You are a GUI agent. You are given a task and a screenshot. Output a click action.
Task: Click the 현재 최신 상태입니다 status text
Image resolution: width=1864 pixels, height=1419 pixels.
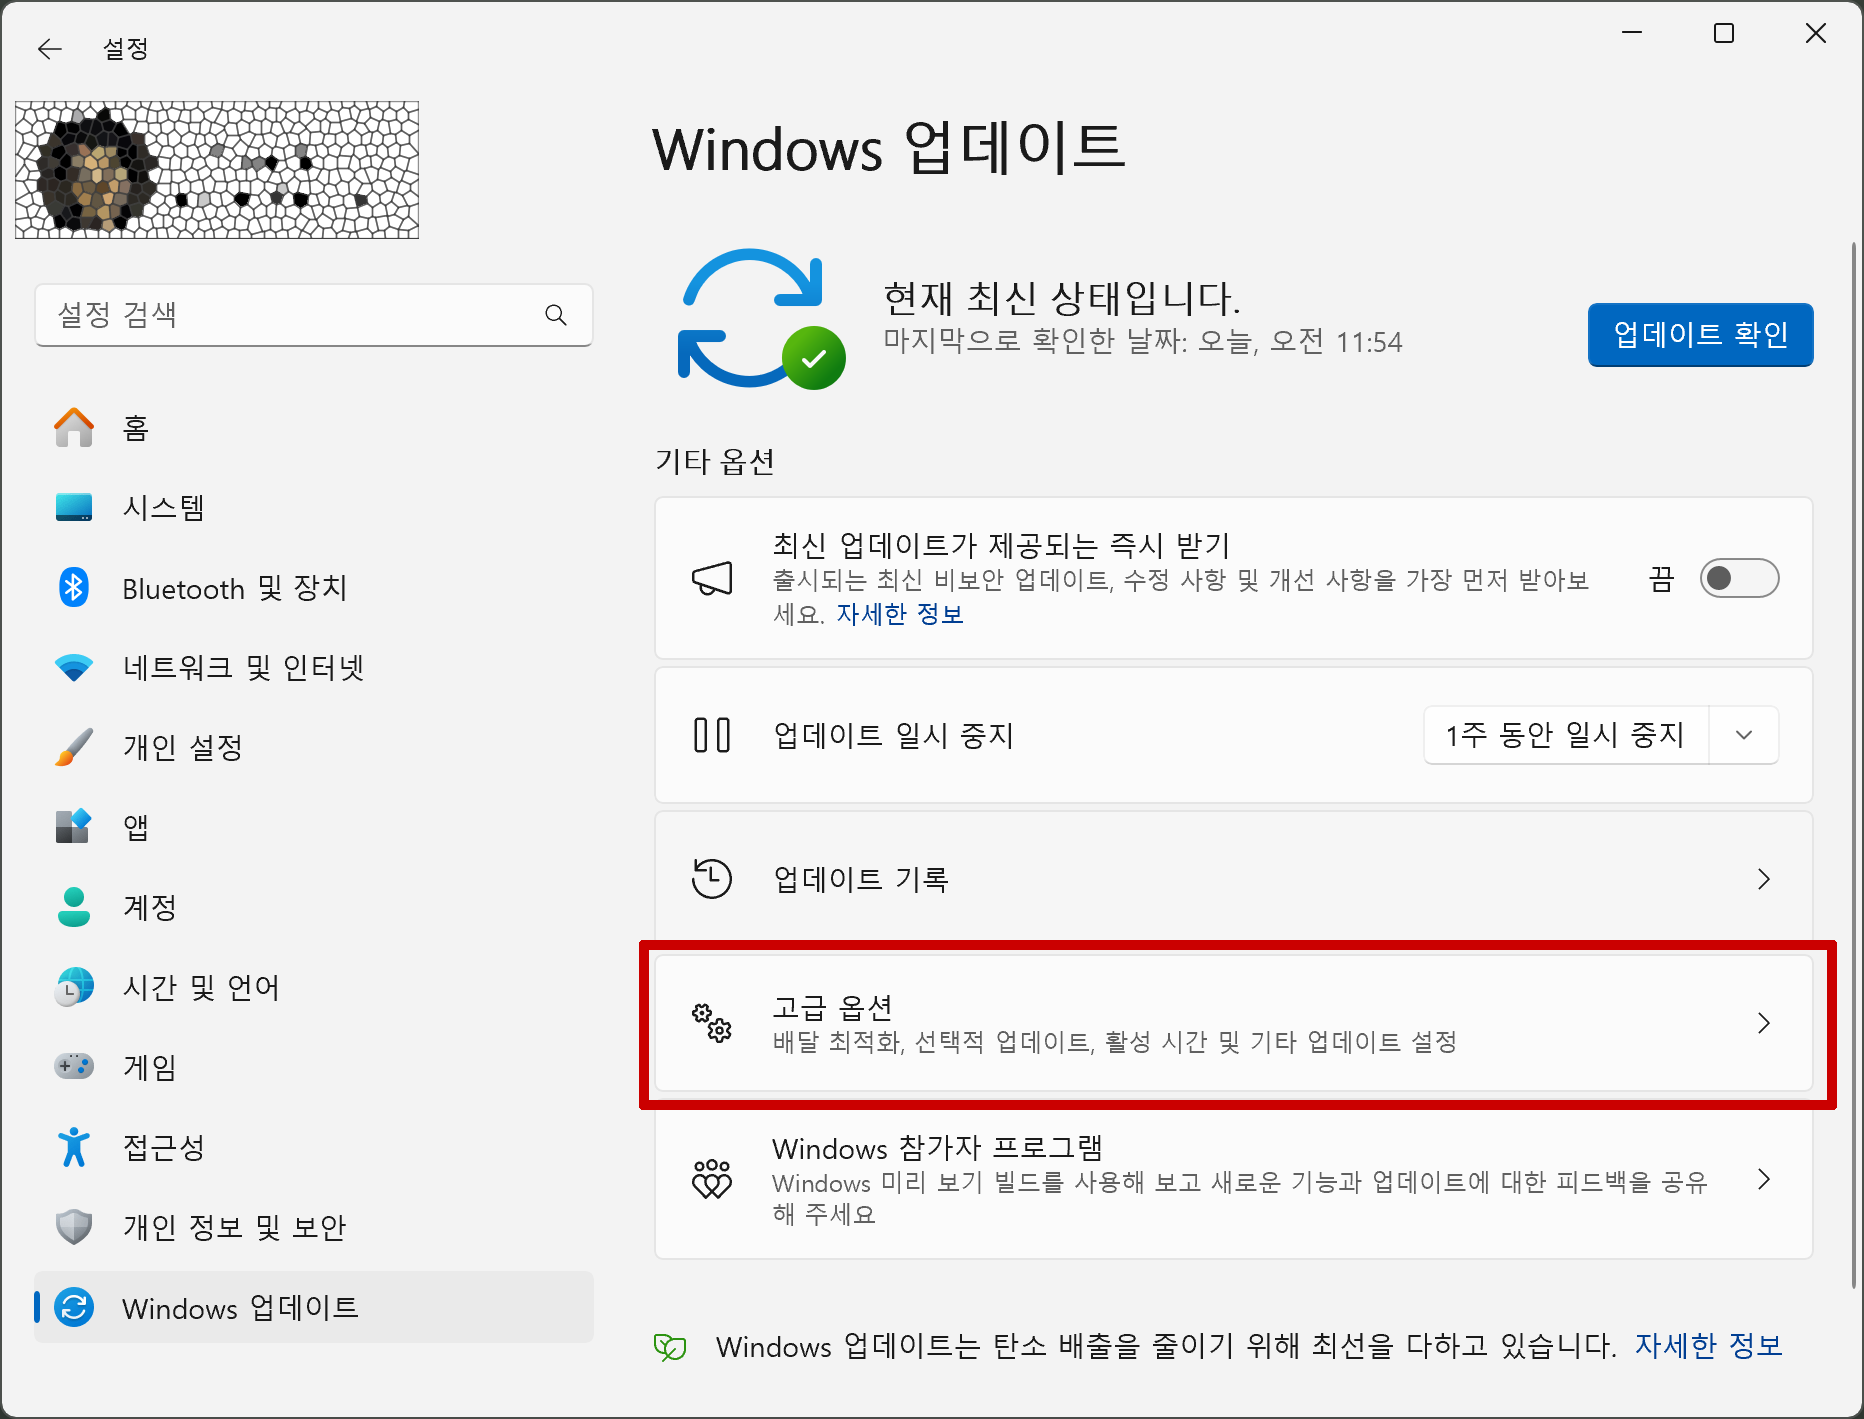pos(1062,298)
